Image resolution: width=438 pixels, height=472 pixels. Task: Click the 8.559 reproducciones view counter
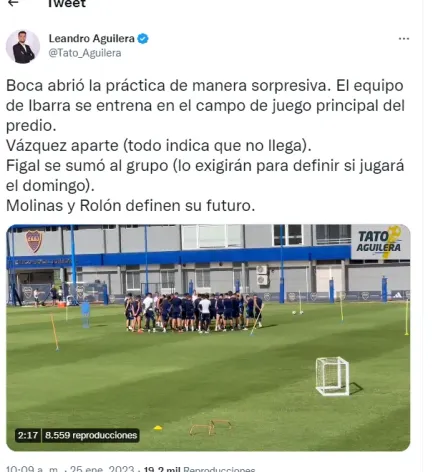(x=91, y=435)
